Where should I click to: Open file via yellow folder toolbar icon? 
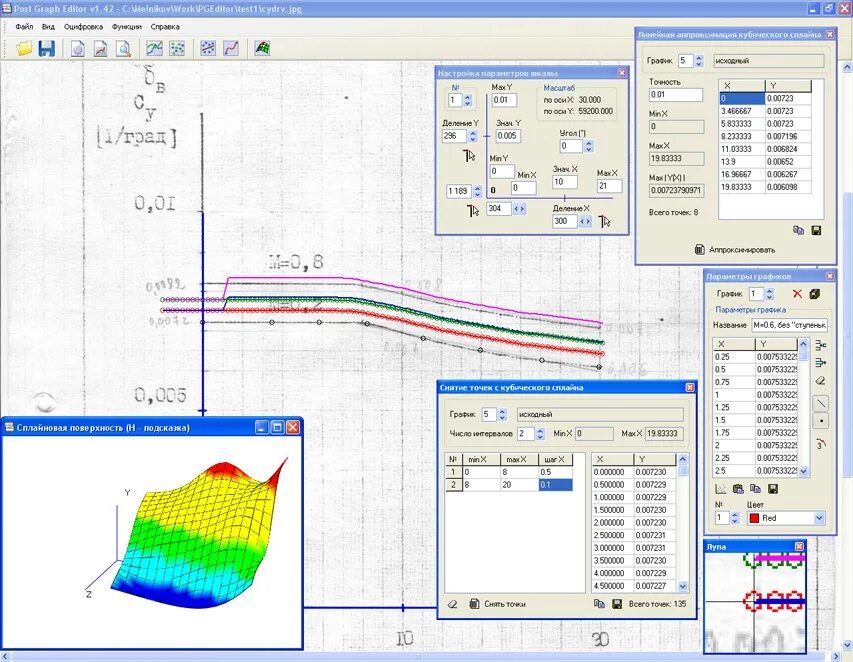point(24,48)
